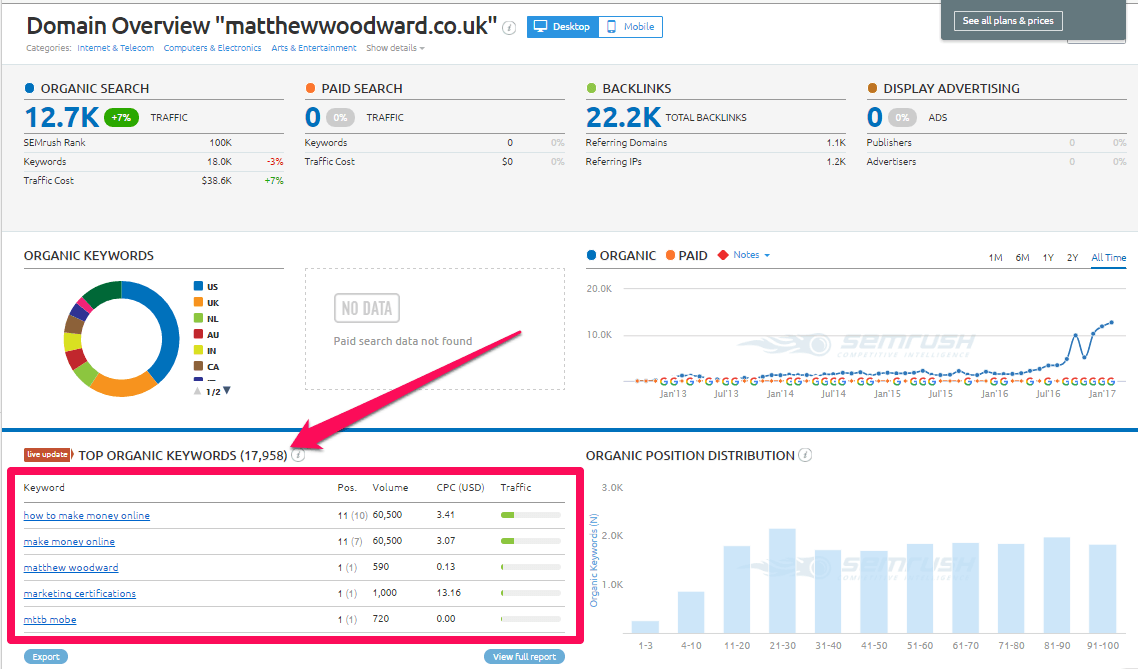This screenshot has width=1138, height=669.
Task: Click the desktop monitor icon in Desktop toggle
Action: click(x=540, y=26)
